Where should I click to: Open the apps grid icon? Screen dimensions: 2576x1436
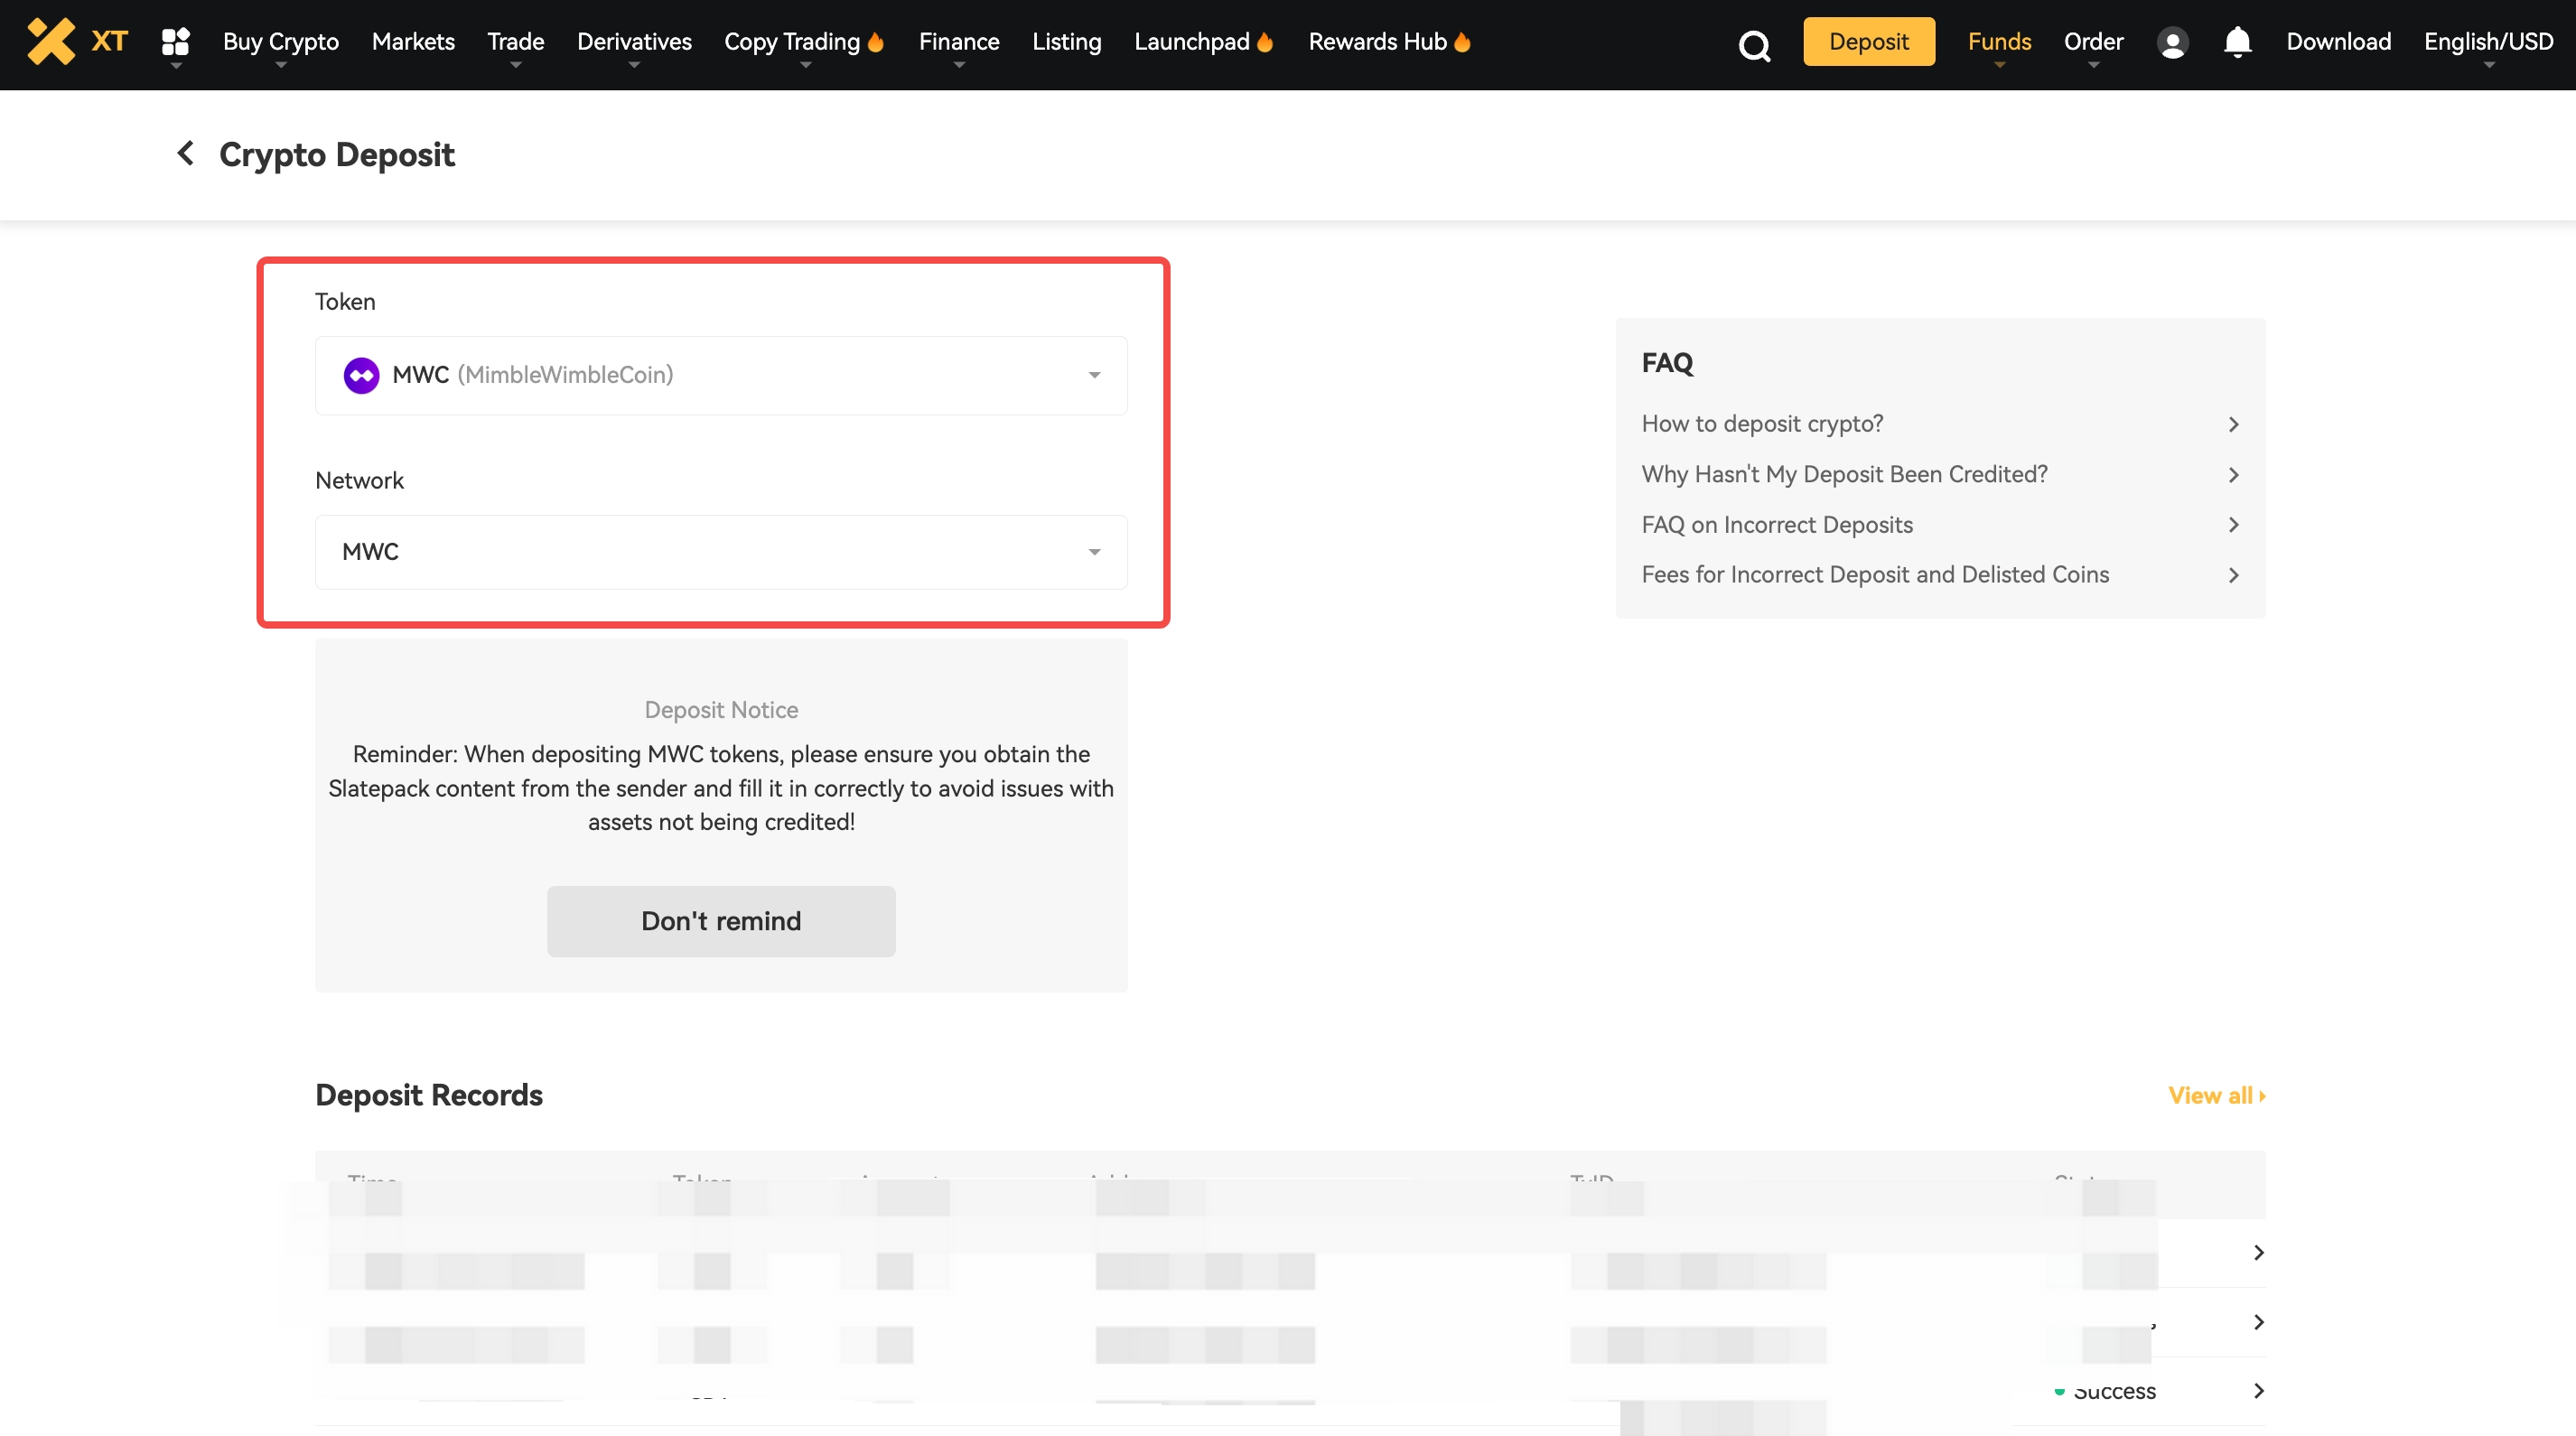176,42
